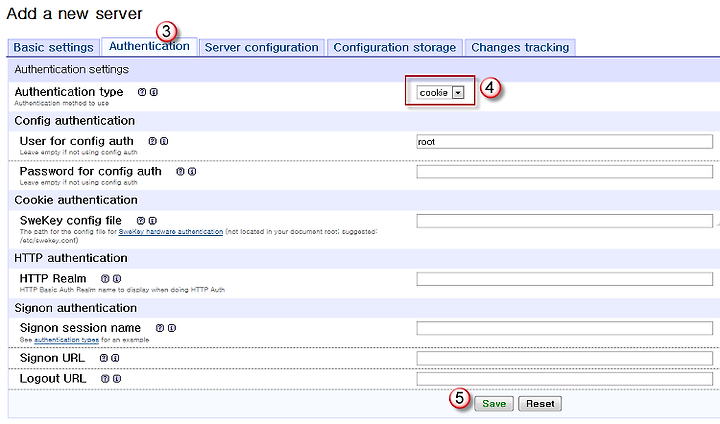Click the Reset button

click(540, 404)
